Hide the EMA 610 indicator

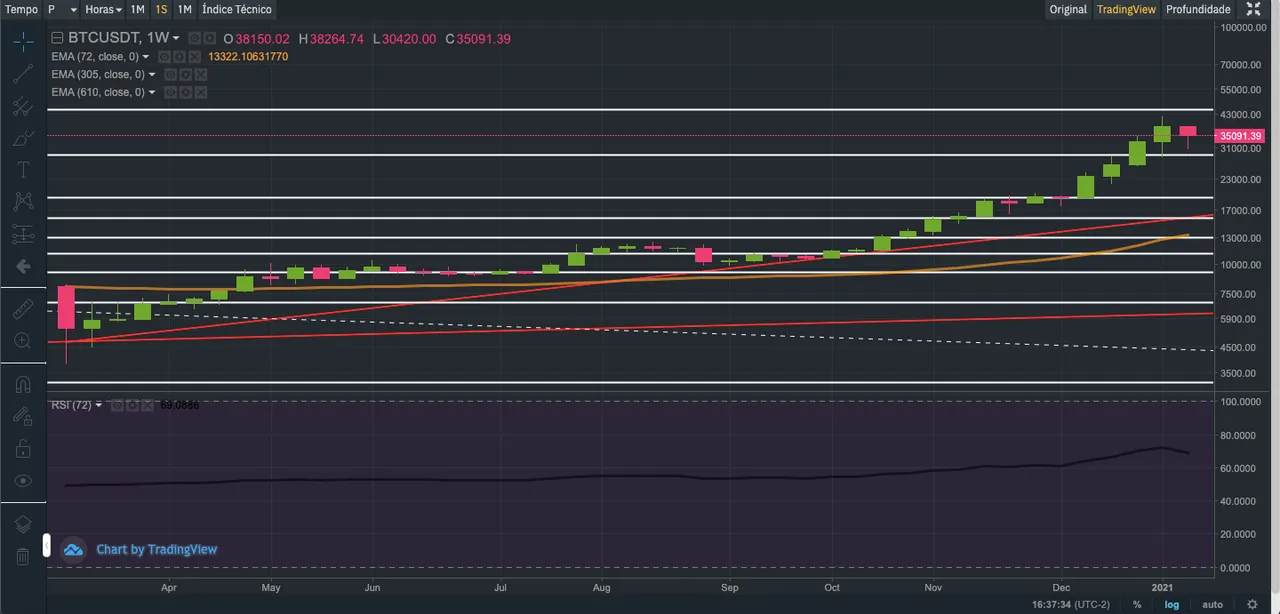tap(171, 92)
